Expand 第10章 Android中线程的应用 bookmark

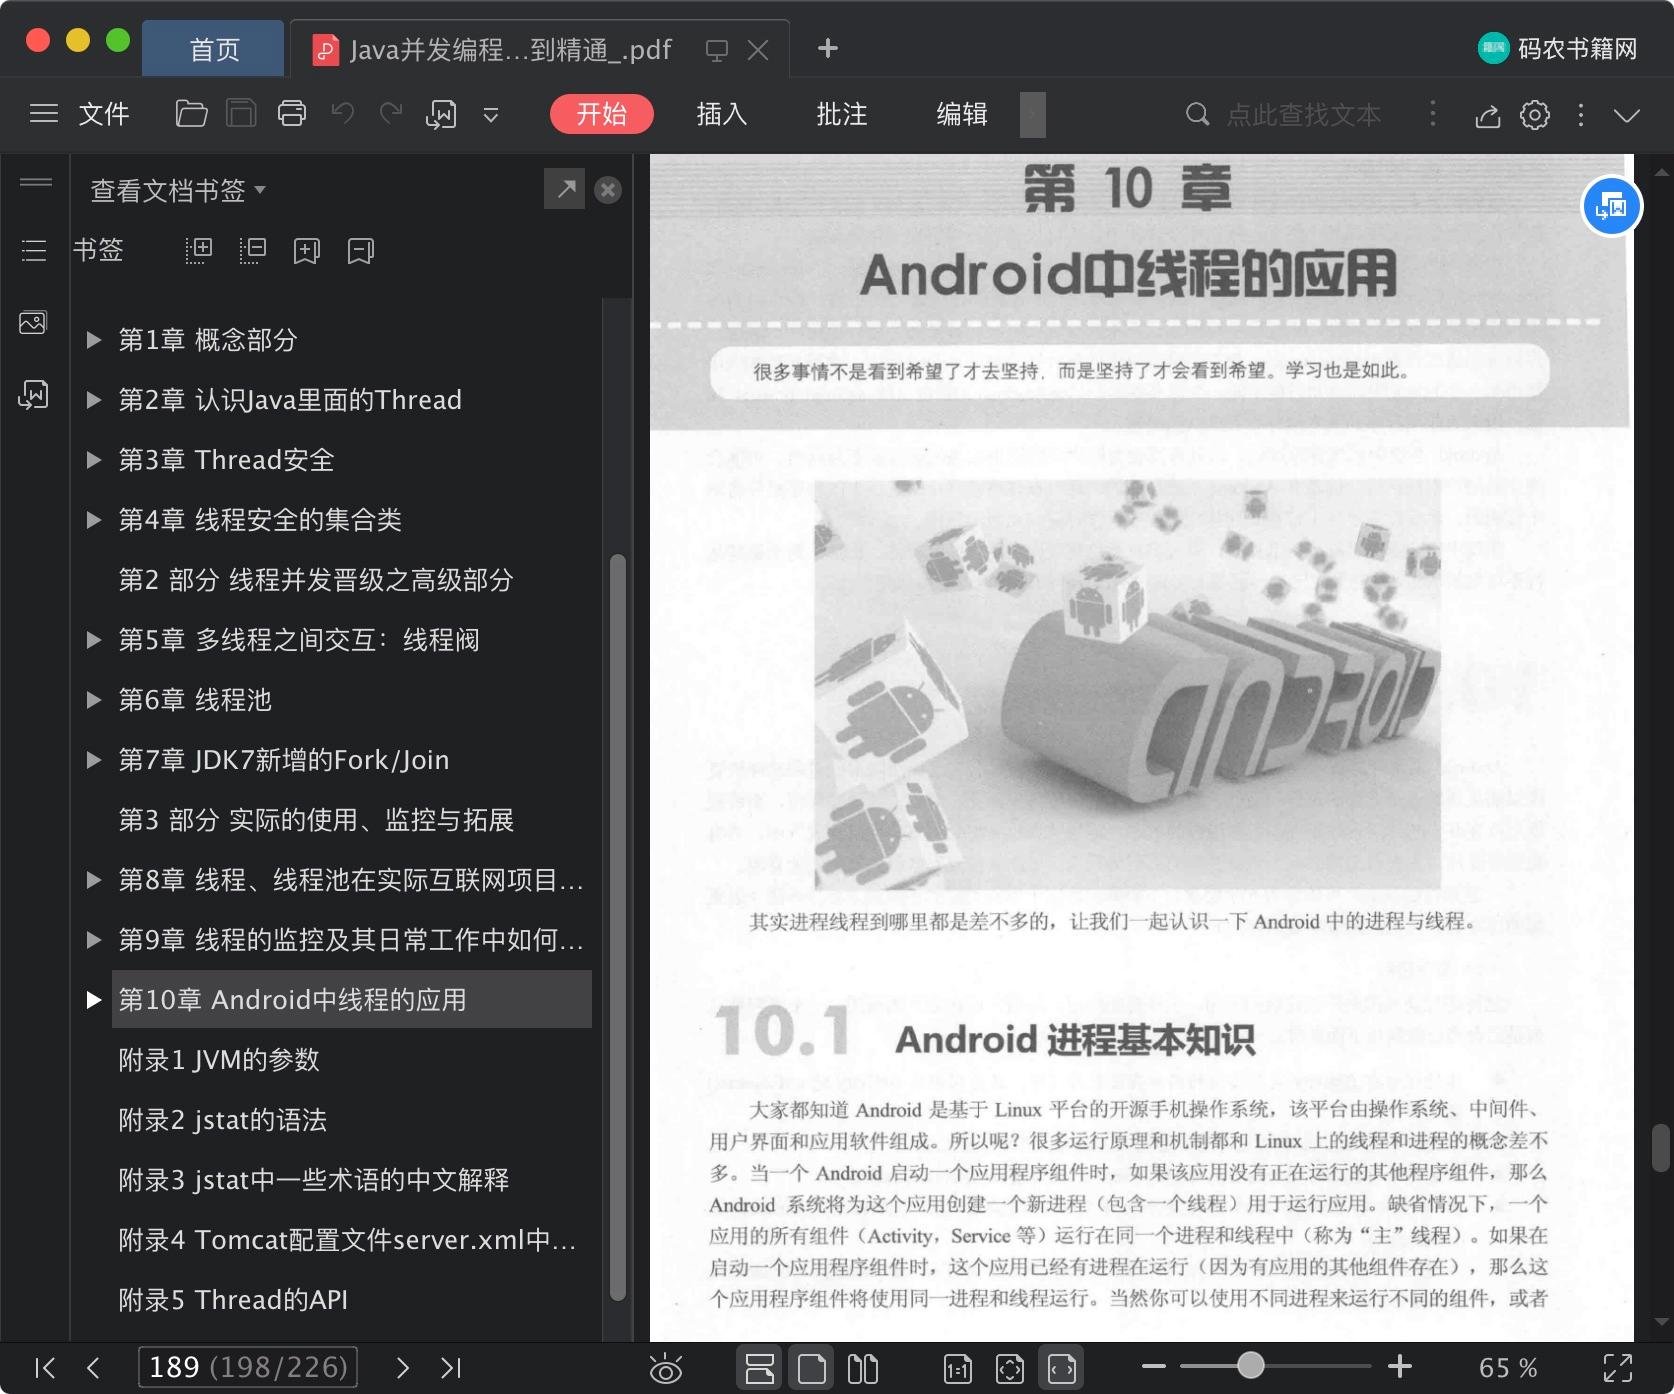tap(94, 1000)
